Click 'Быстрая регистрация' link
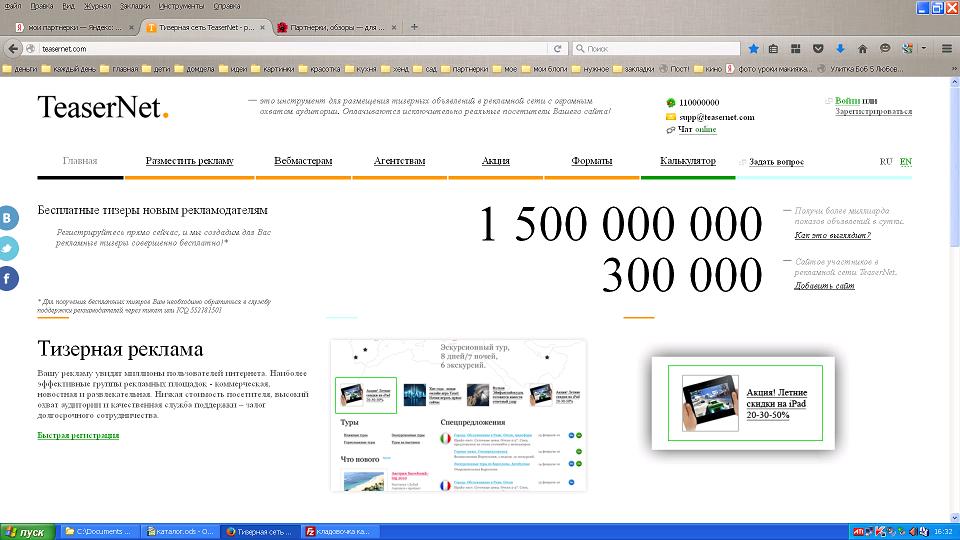960x540 pixels. click(78, 435)
